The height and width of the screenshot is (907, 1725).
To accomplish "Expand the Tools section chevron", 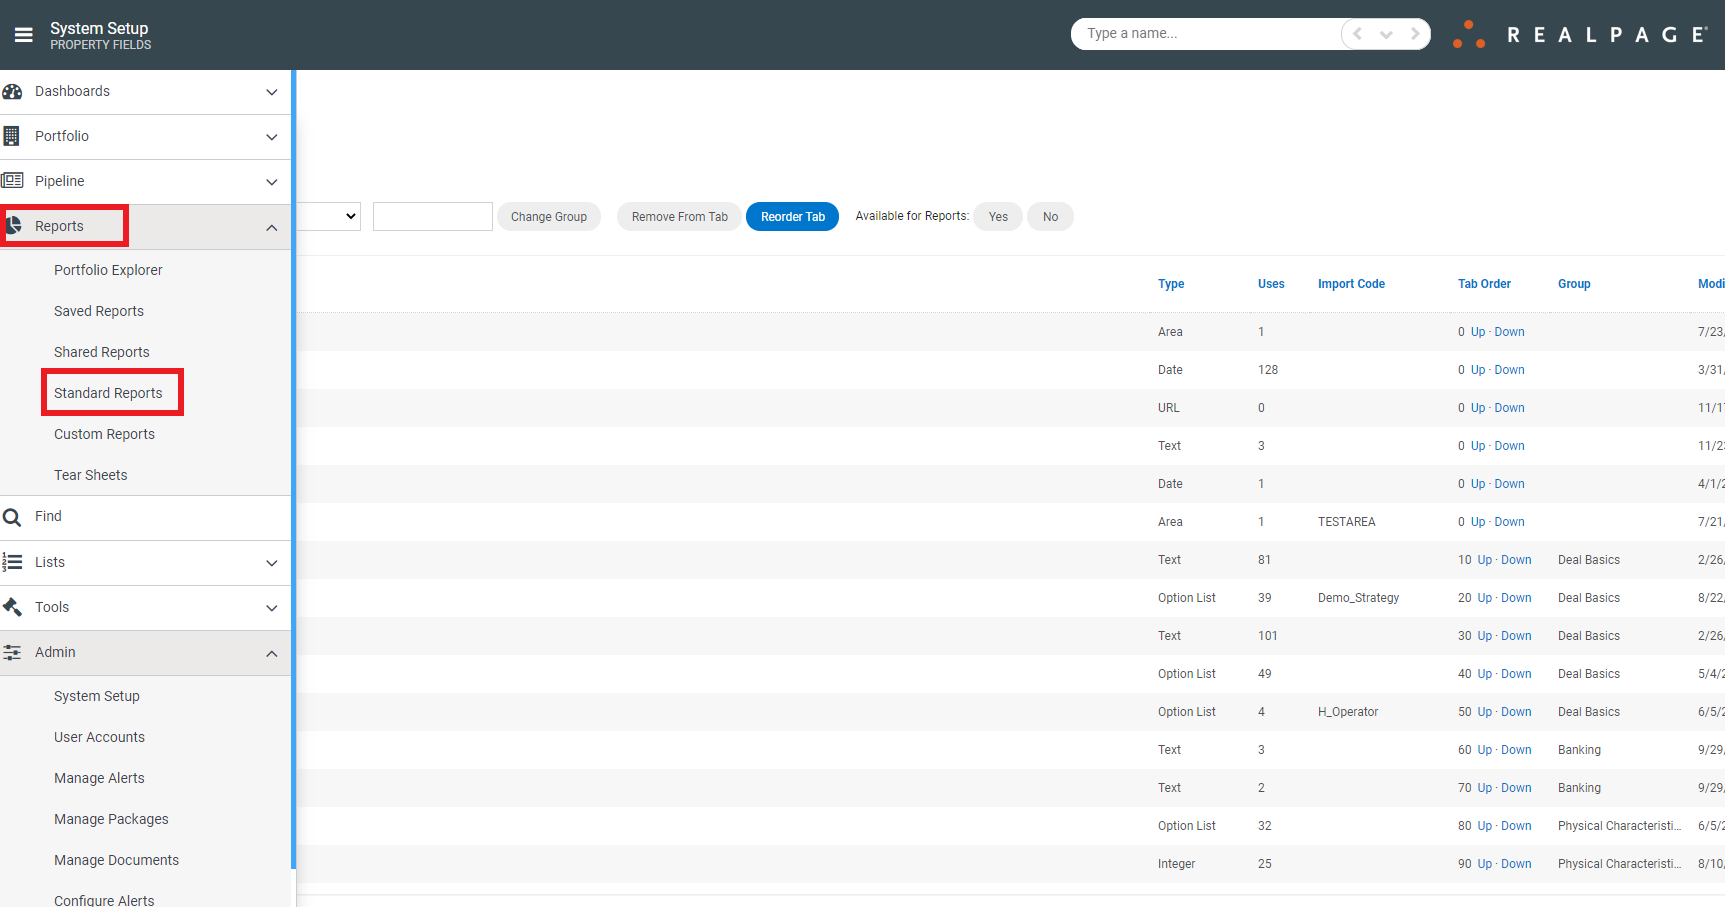I will click(x=271, y=608).
